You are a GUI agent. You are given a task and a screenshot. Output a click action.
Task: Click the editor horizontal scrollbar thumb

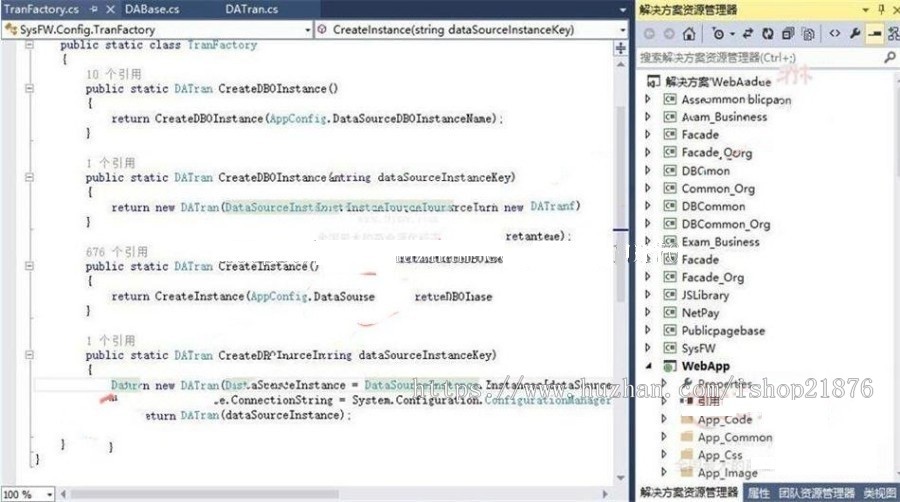click(204, 494)
